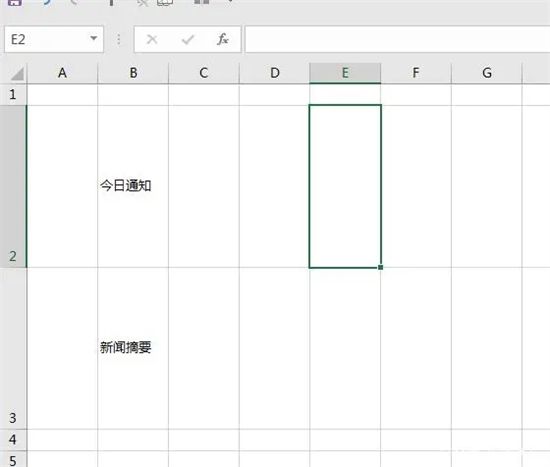Image resolution: width=550 pixels, height=467 pixels.
Task: Open the Name Box dropdown arrow
Action: 93,38
